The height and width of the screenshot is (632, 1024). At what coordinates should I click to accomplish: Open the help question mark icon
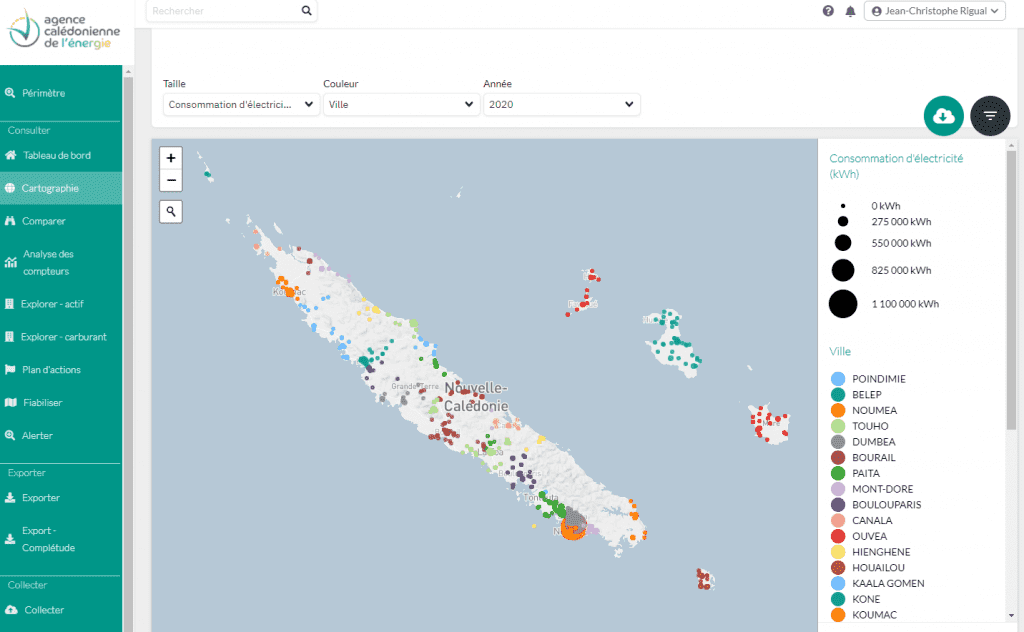[828, 11]
